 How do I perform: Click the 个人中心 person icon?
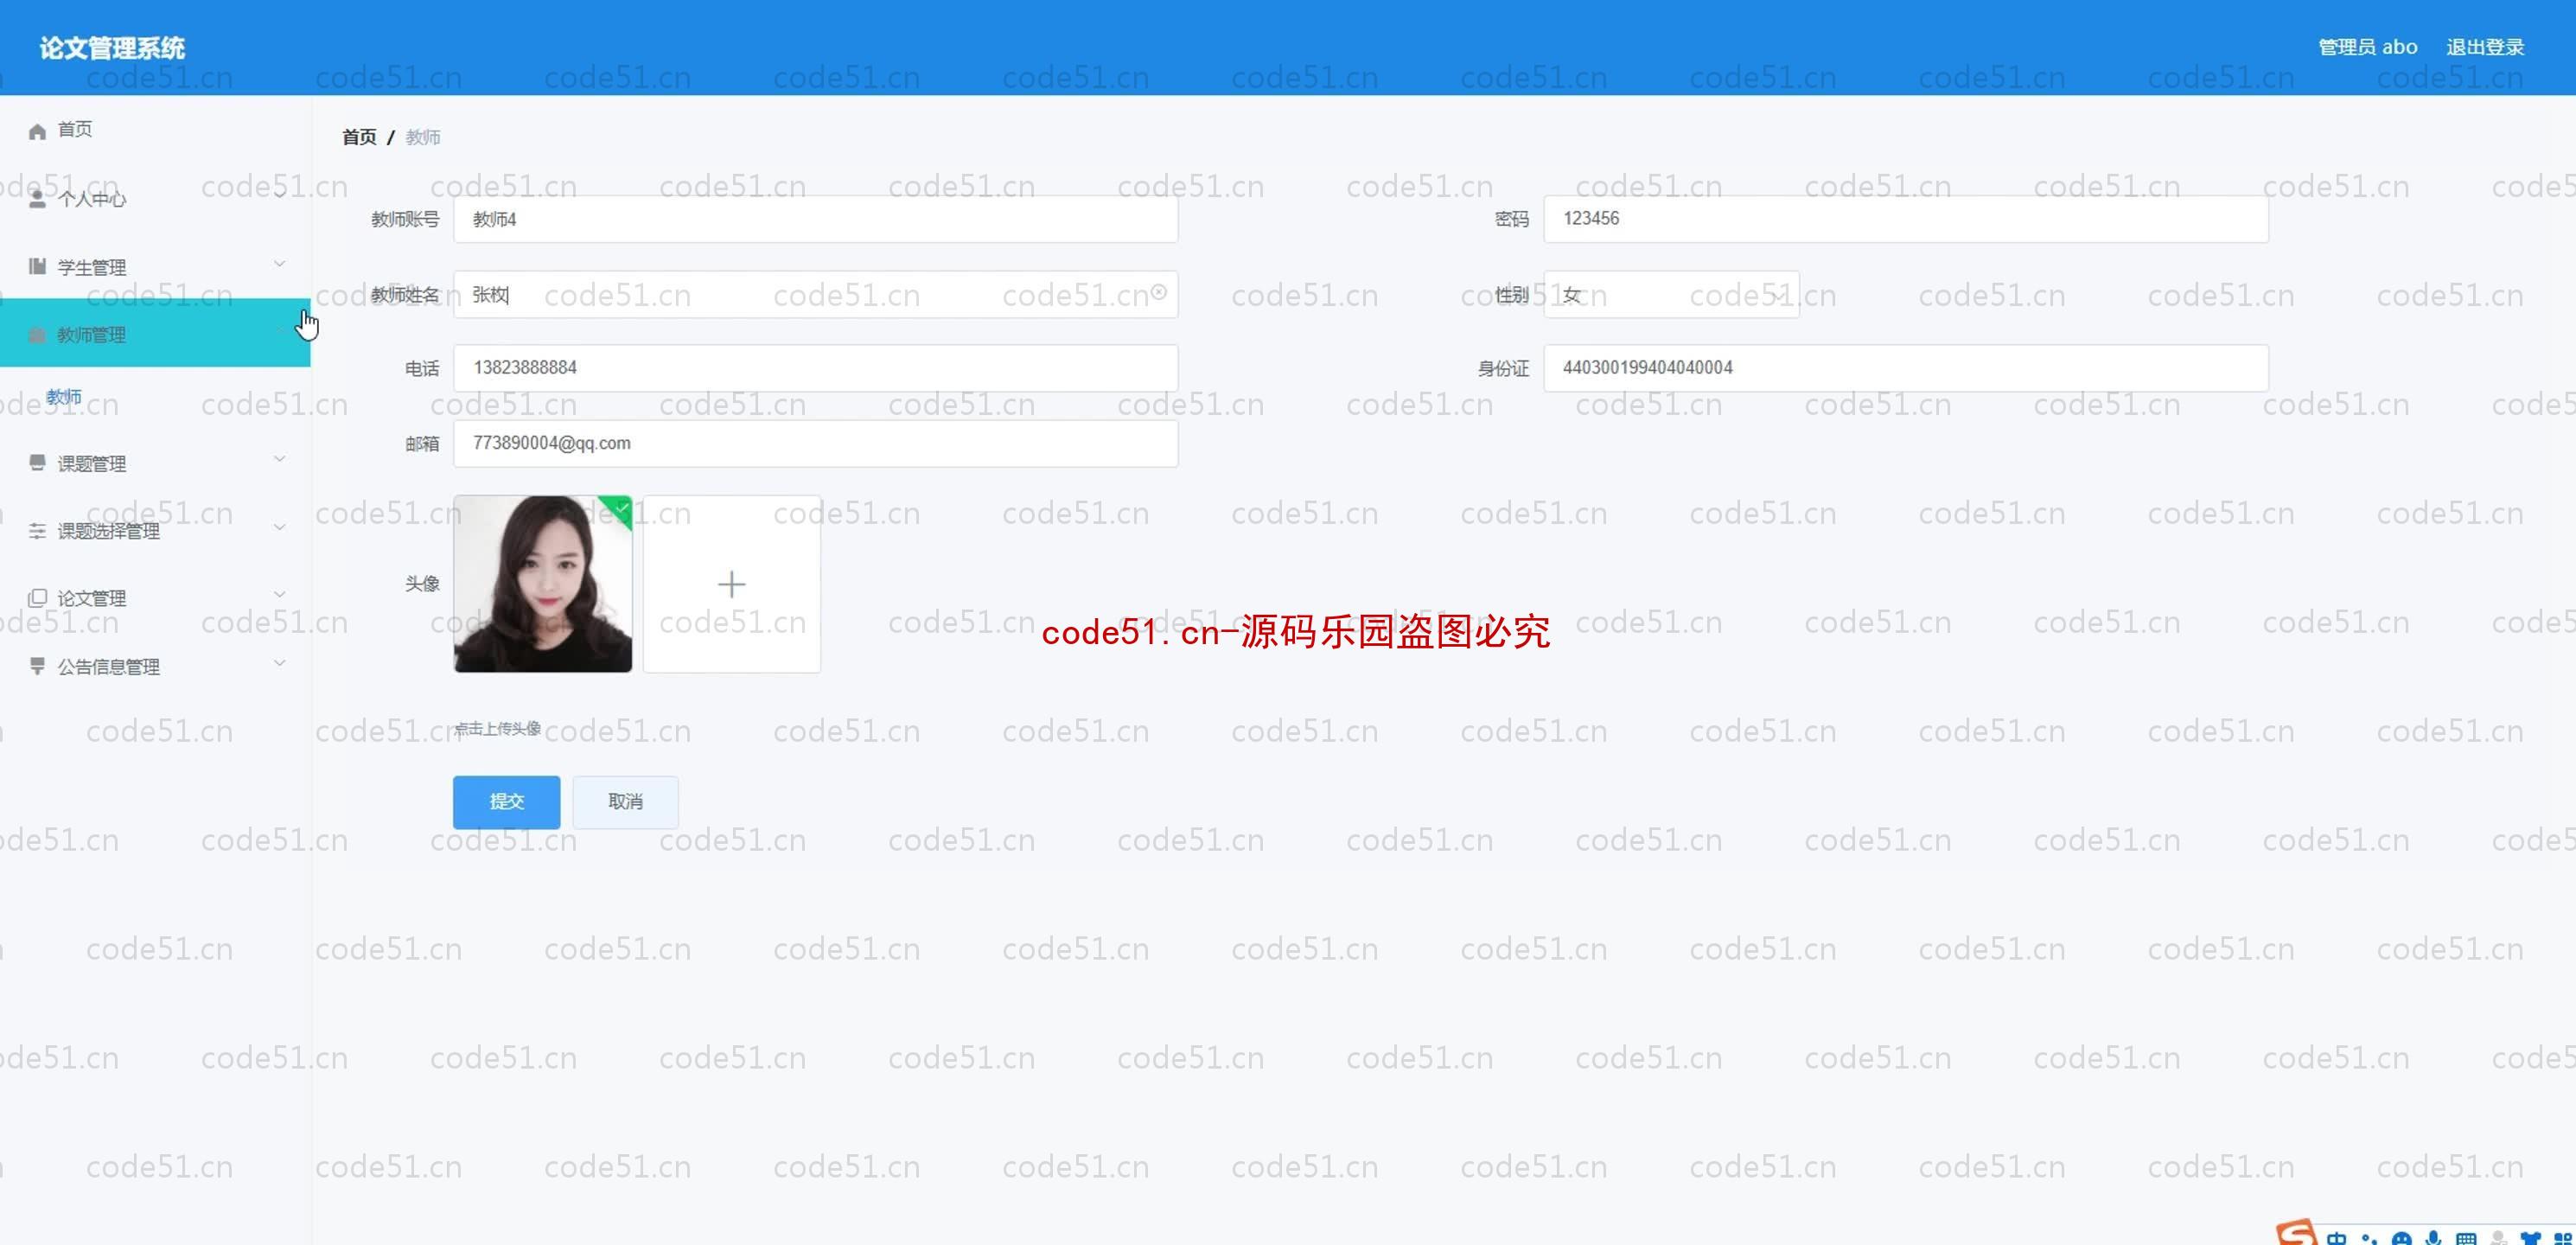(x=37, y=199)
